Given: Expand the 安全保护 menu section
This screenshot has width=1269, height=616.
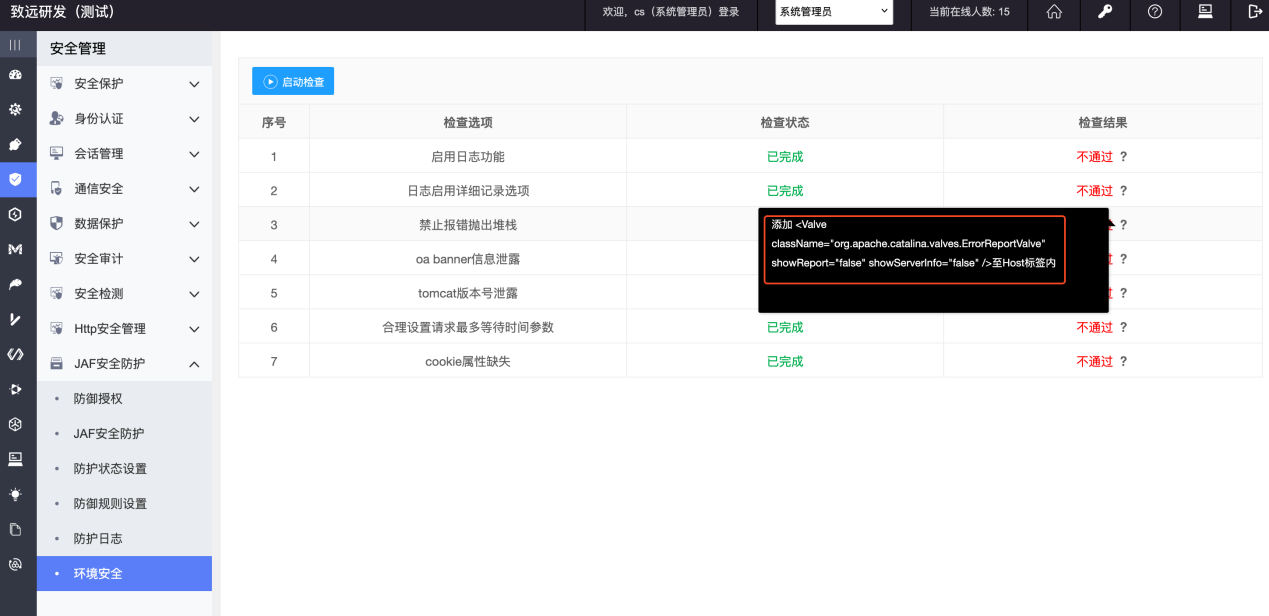Looking at the screenshot, I should 124,84.
